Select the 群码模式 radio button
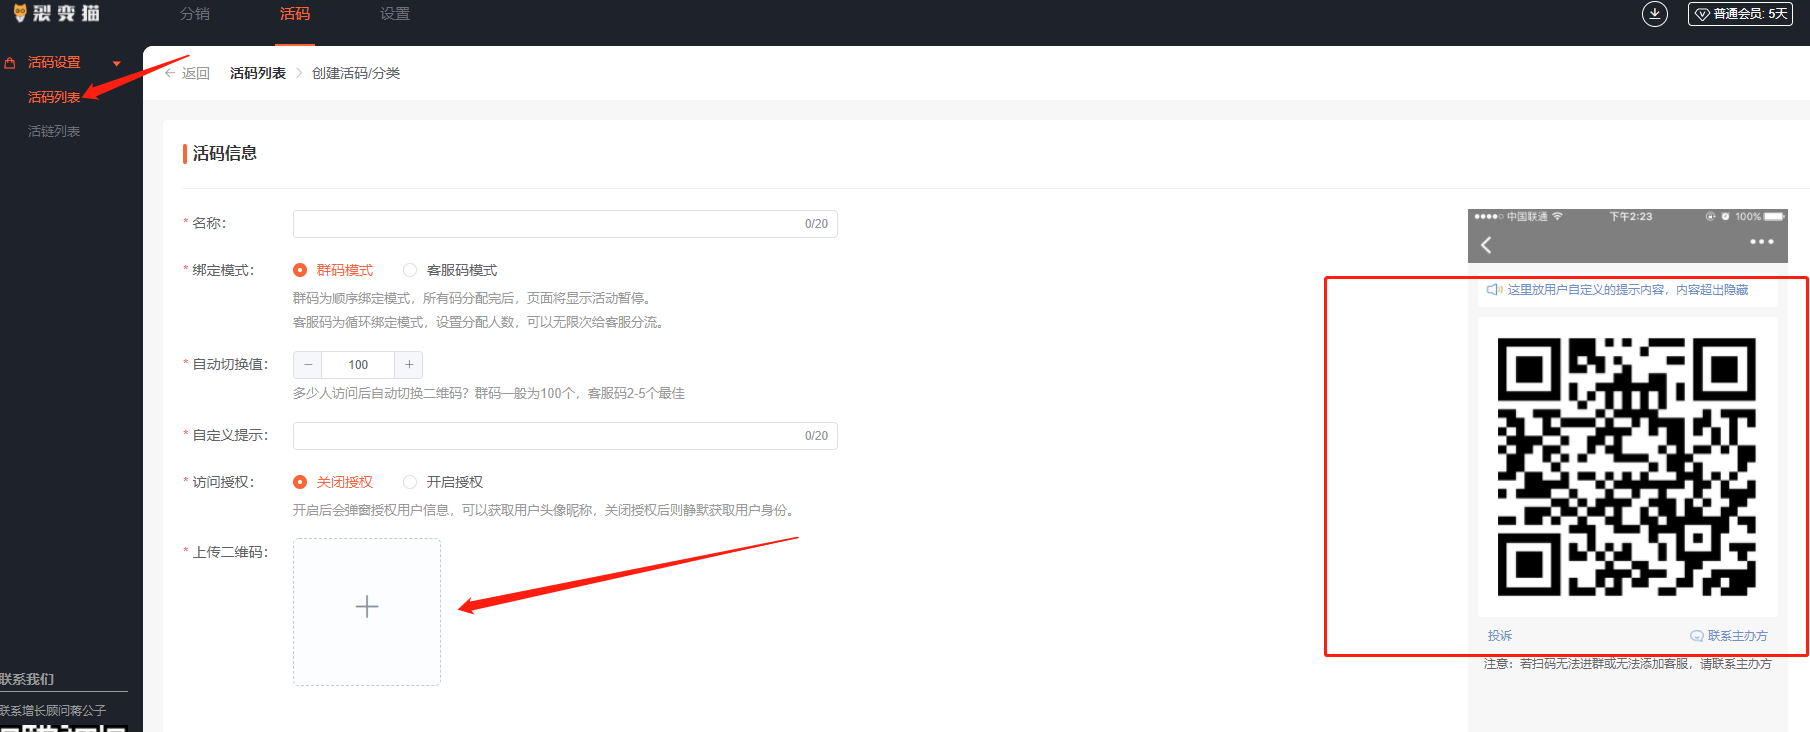1810x732 pixels. tap(300, 270)
